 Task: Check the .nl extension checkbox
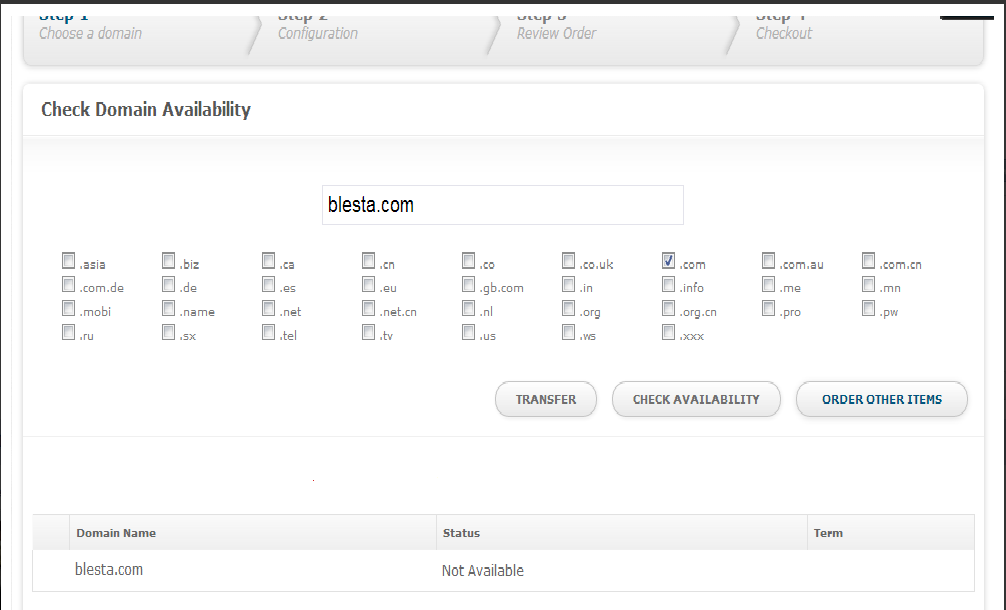(469, 309)
